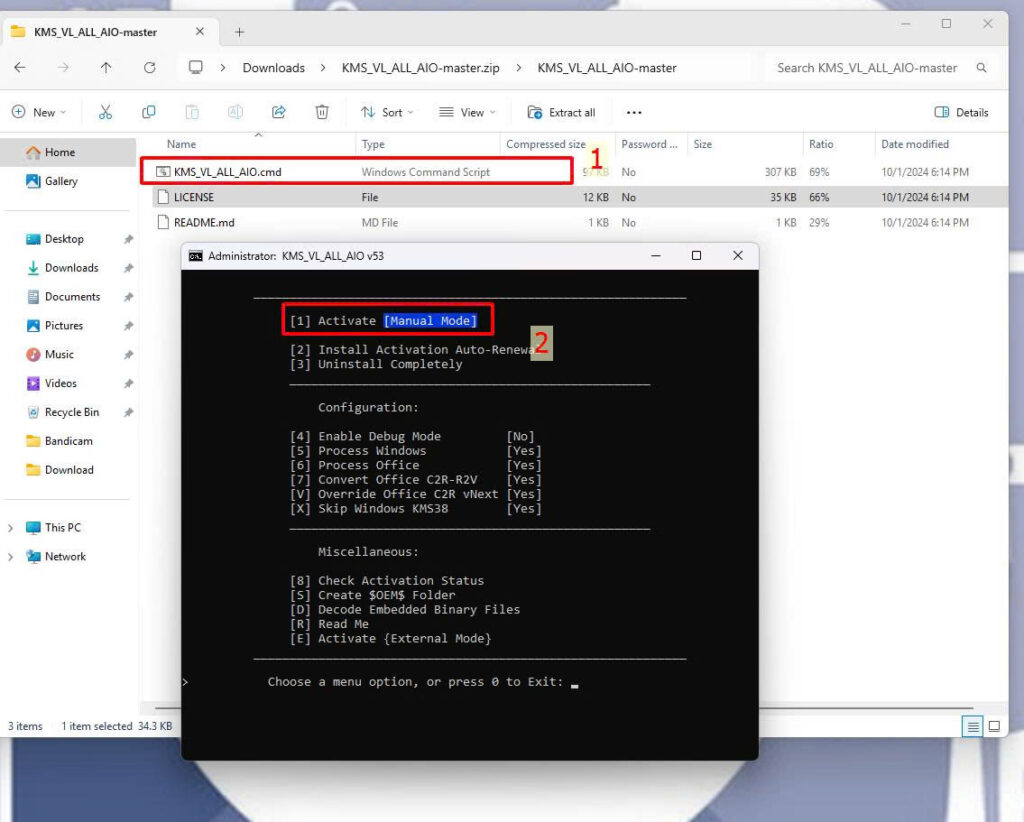Viewport: 1024px width, 822px height.
Task: Click the Share icon in toolbar
Action: [x=279, y=112]
